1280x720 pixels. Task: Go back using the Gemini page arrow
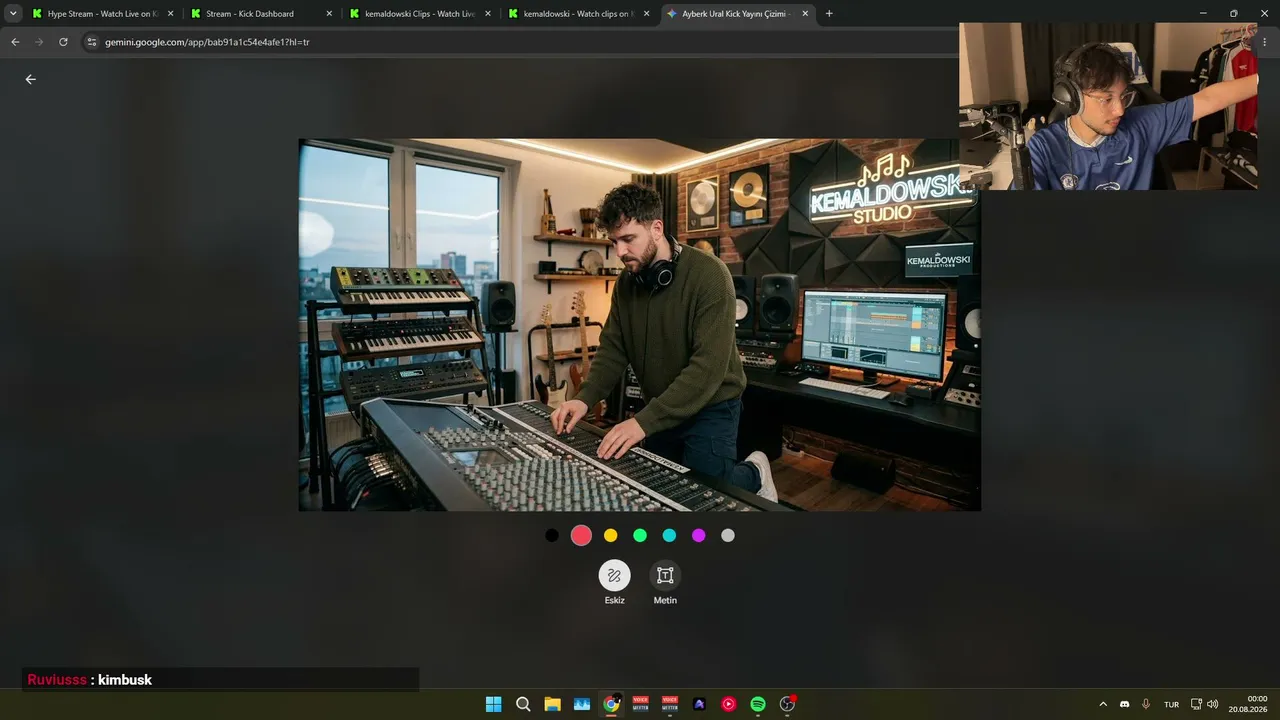pyautogui.click(x=30, y=79)
